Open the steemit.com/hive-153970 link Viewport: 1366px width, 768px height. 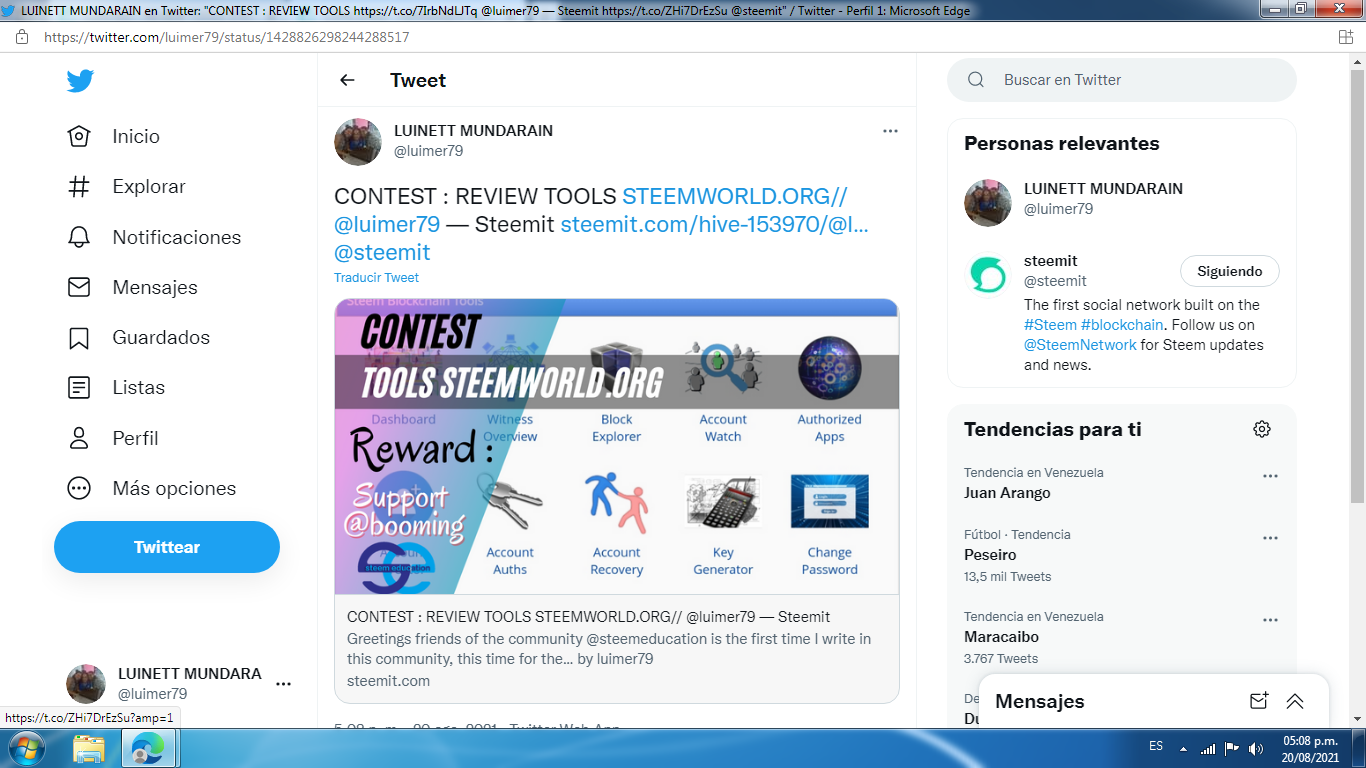(x=714, y=224)
